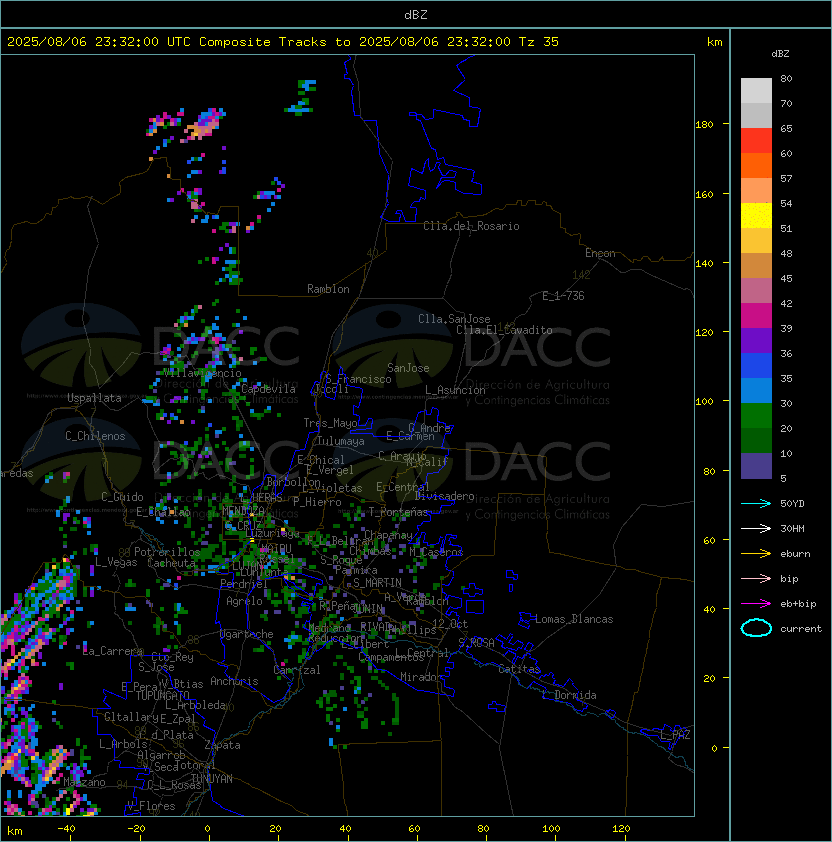Select the bright green swatch below 30
Viewport: 832px width, 842px height.
(756, 416)
